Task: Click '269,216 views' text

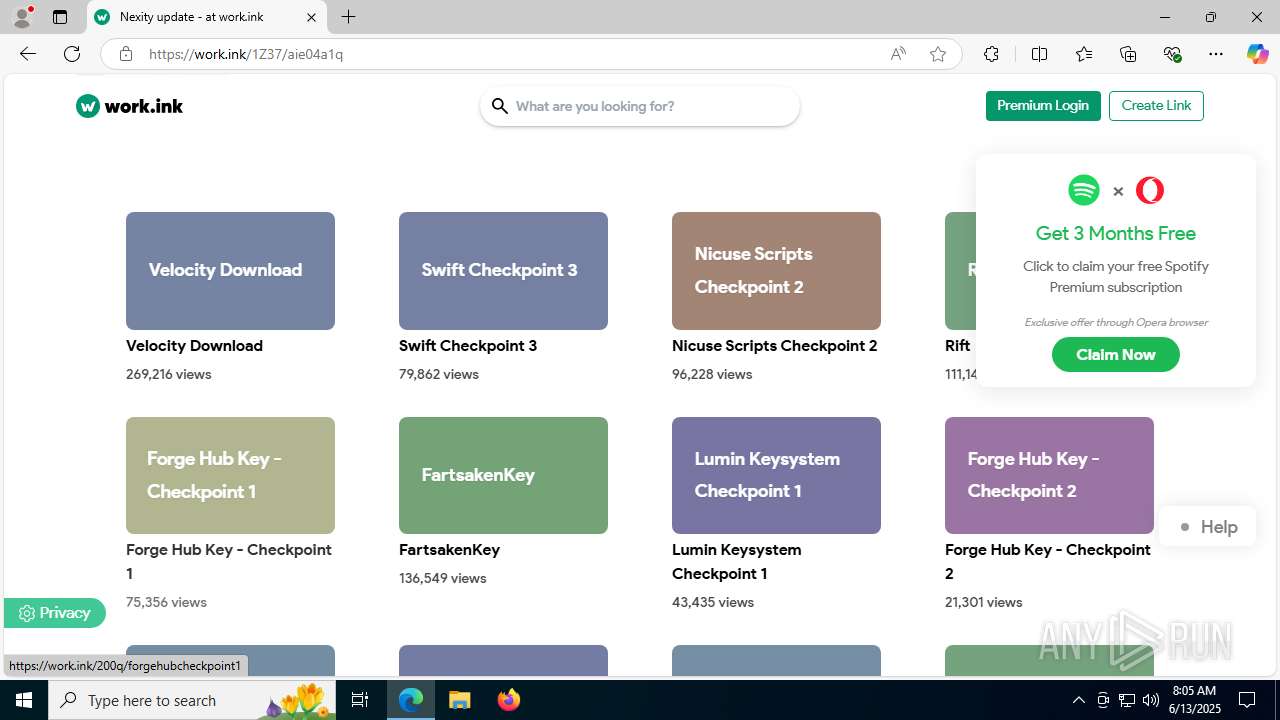Action: tap(169, 374)
